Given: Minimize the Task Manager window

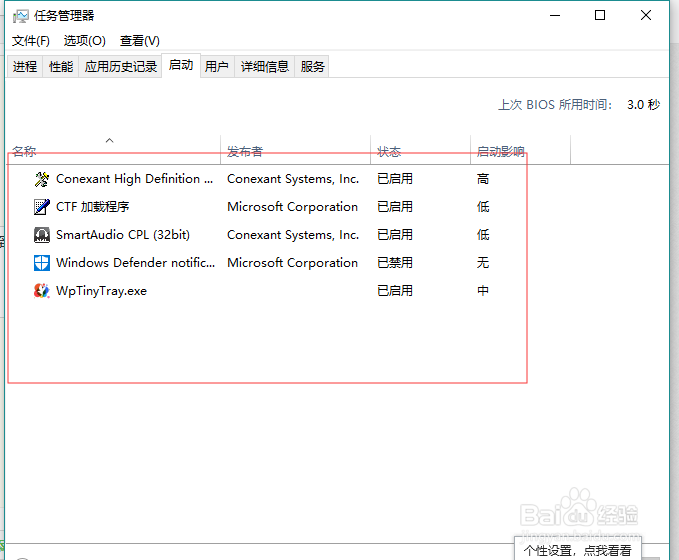Looking at the screenshot, I should (555, 16).
